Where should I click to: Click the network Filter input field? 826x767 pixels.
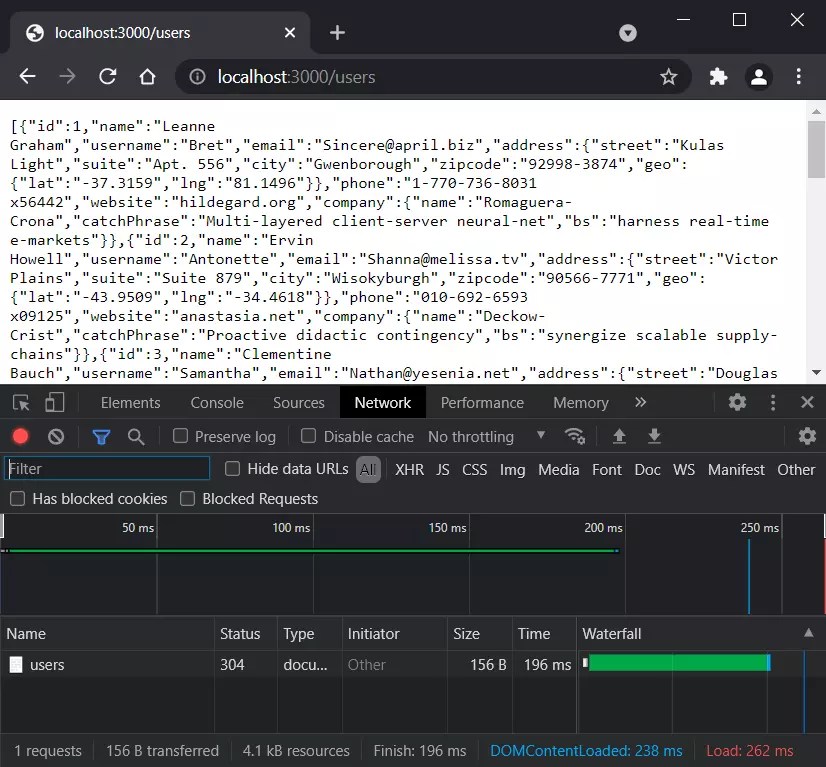(x=107, y=468)
